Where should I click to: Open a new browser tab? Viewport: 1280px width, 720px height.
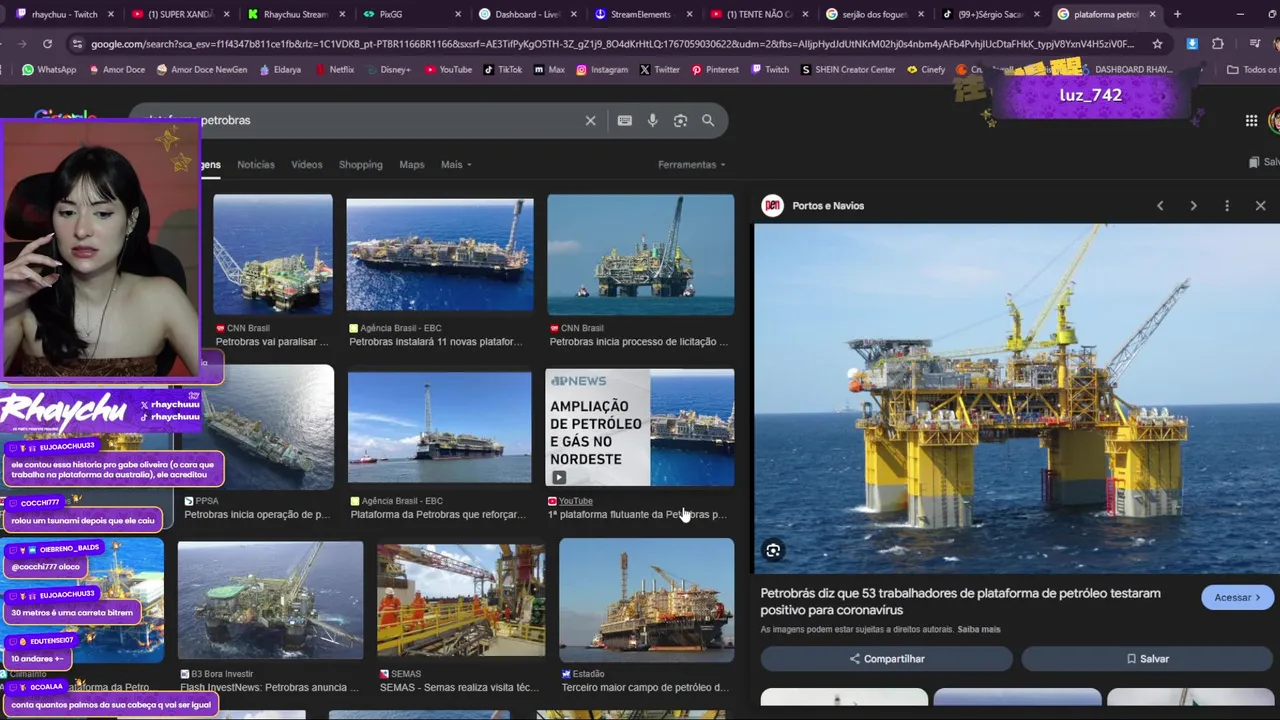pyautogui.click(x=1177, y=14)
